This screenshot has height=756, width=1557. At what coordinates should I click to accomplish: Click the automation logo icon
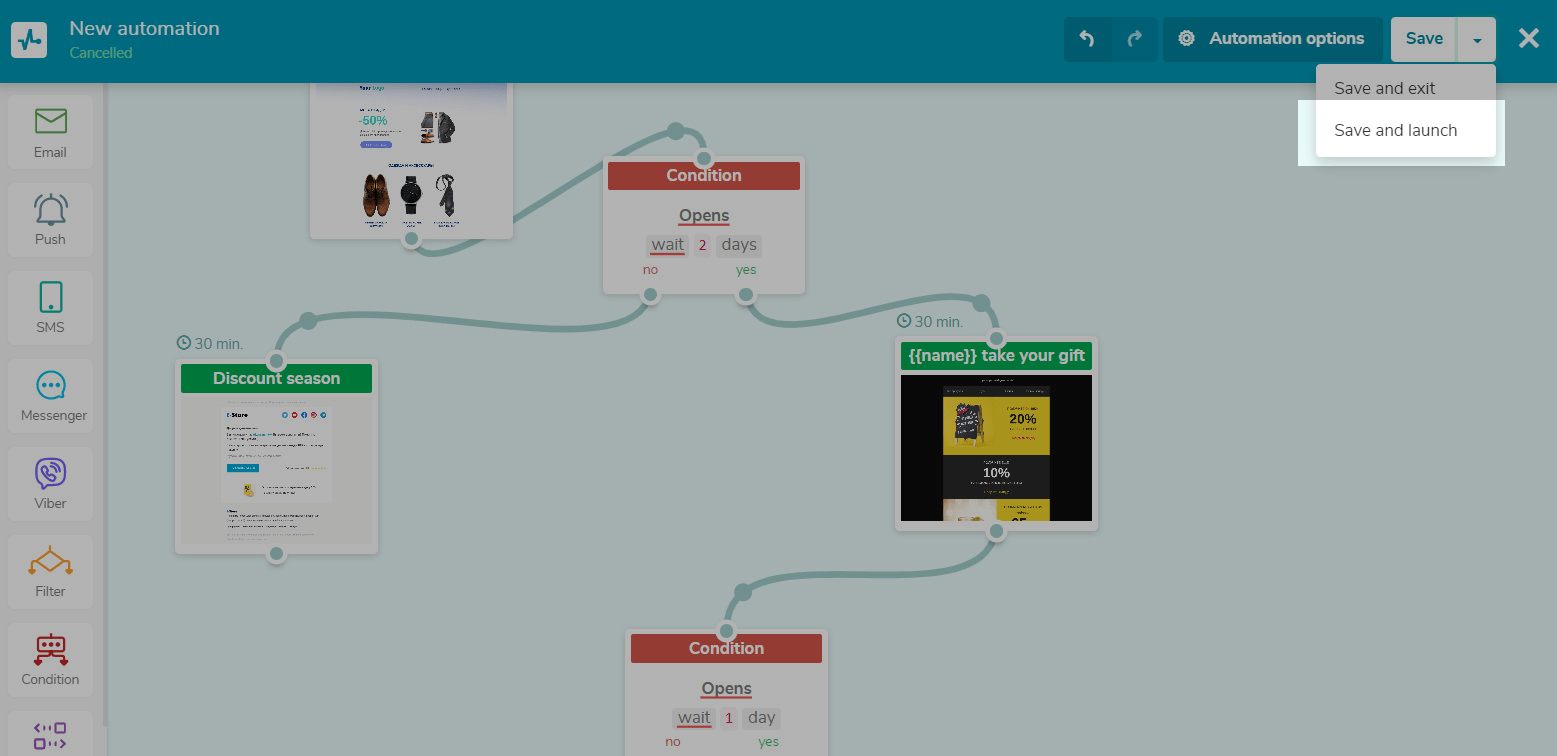(x=29, y=40)
